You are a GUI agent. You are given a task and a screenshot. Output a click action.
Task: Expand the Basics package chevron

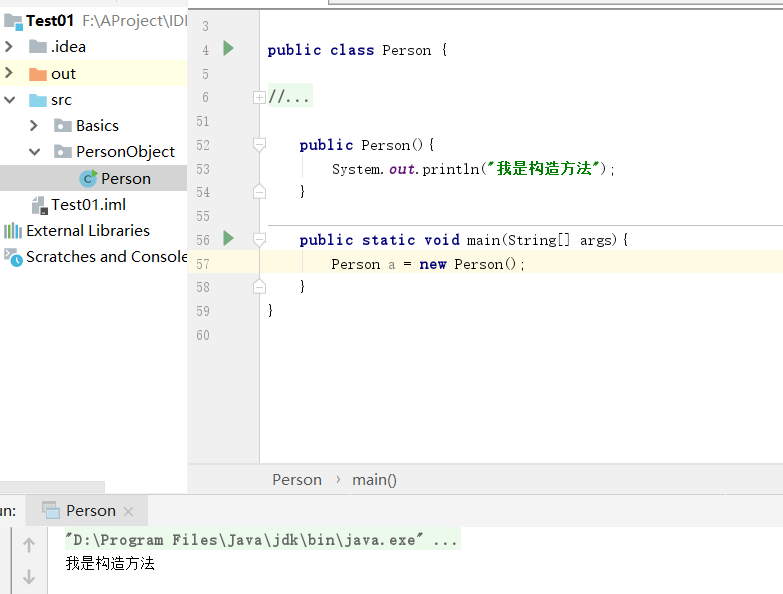tap(33, 125)
